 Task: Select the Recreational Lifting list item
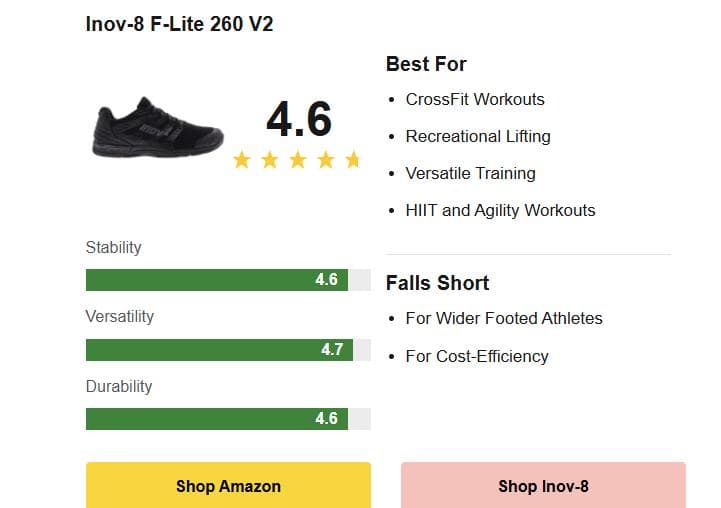click(x=478, y=136)
